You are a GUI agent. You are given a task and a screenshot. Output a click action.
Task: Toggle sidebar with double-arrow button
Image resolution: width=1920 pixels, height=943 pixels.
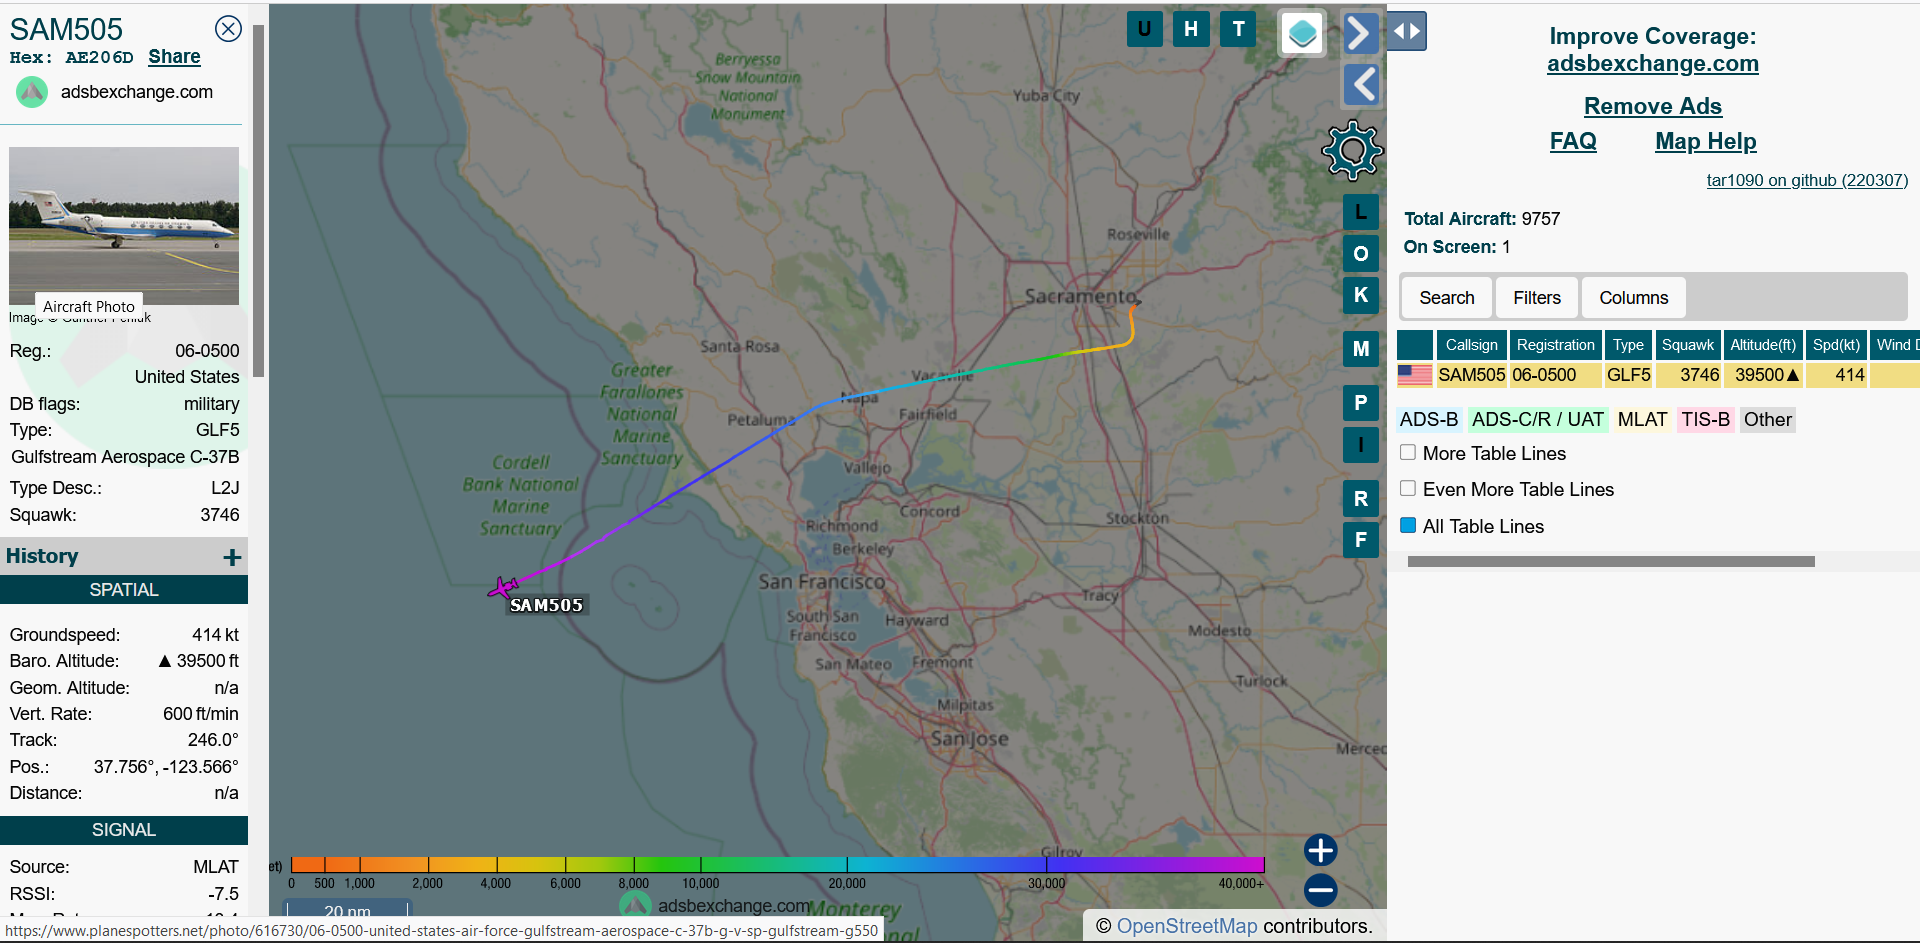pos(1406,31)
